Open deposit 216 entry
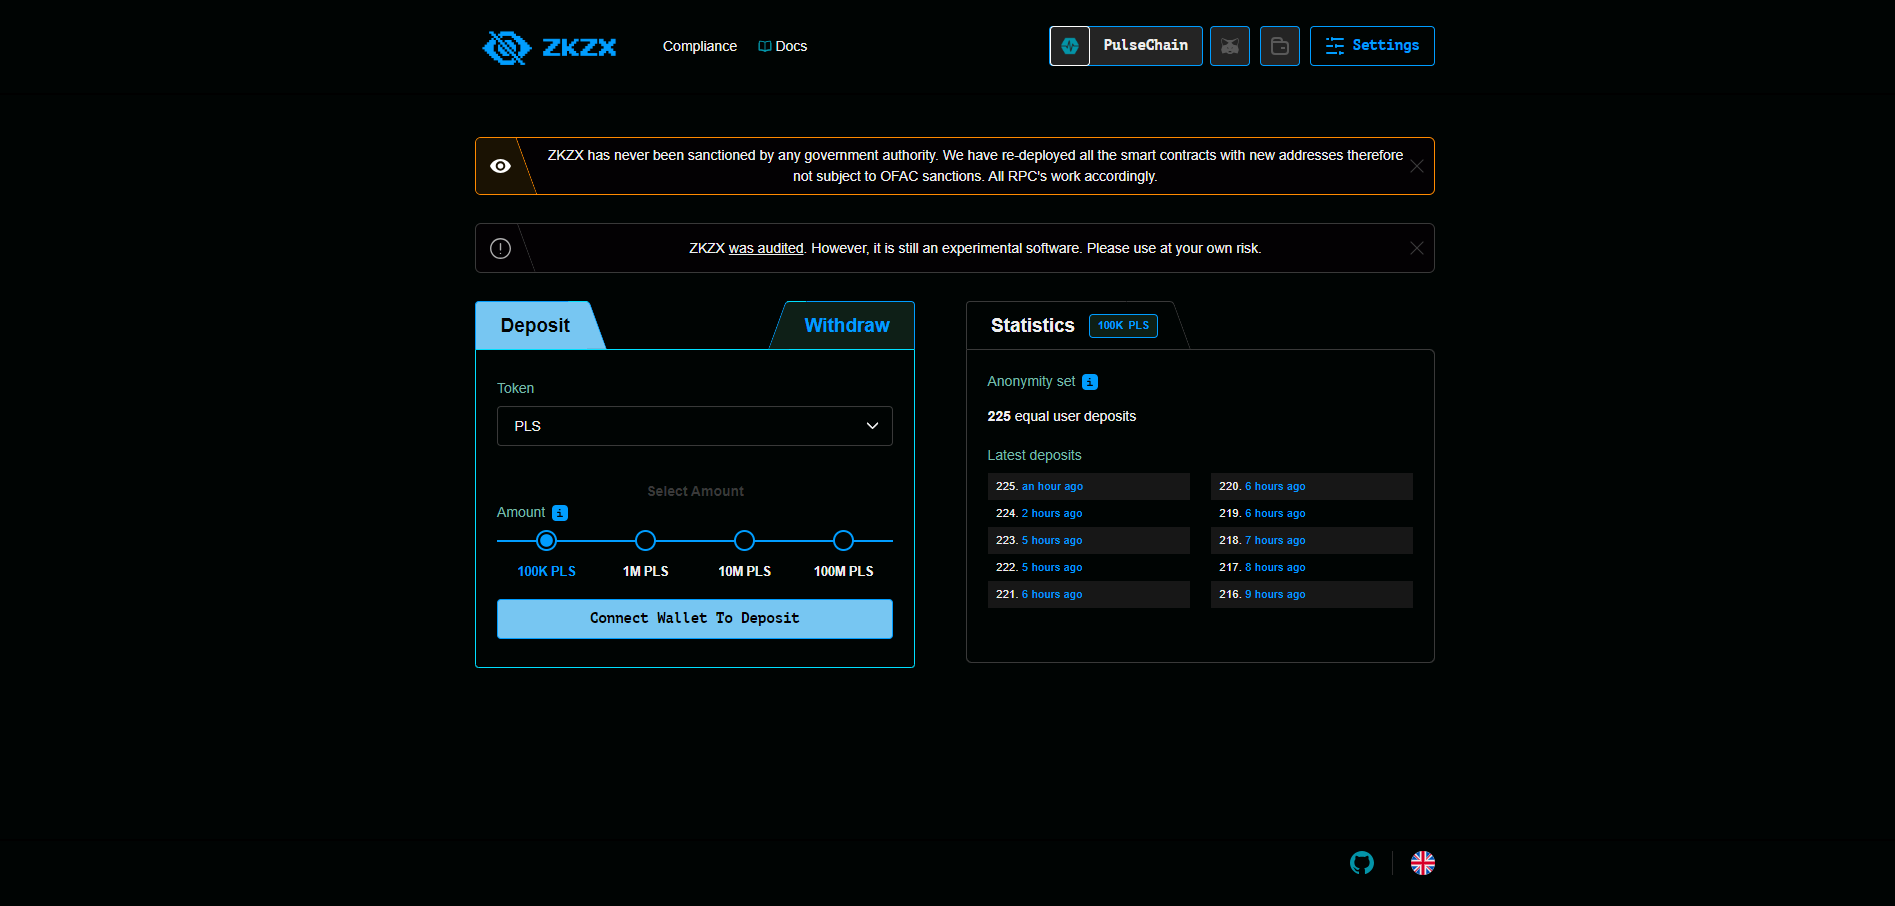The width and height of the screenshot is (1895, 906). click(1312, 594)
